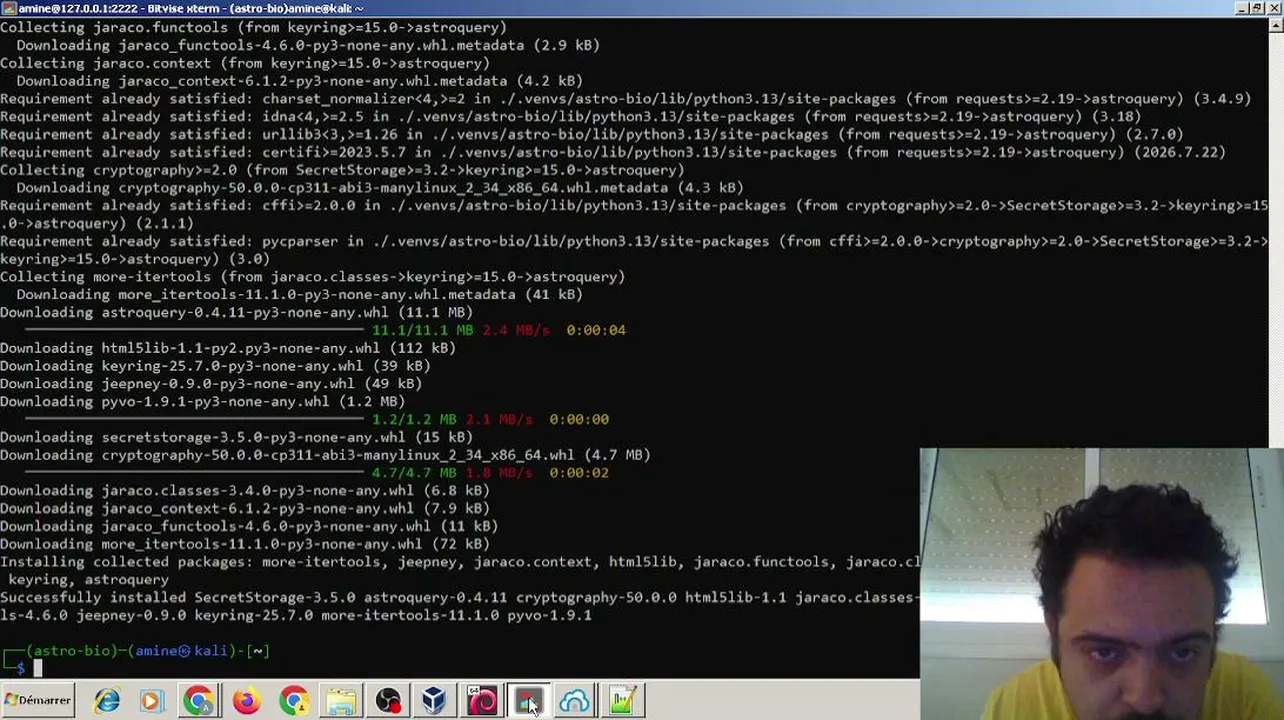
Task: Launch Firefox from the taskbar
Action: (246, 701)
